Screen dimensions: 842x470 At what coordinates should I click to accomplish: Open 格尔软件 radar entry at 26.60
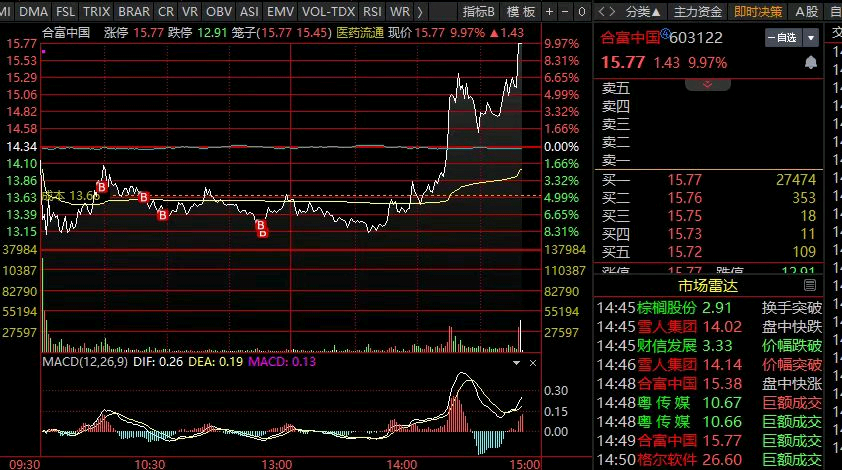[x=709, y=460]
